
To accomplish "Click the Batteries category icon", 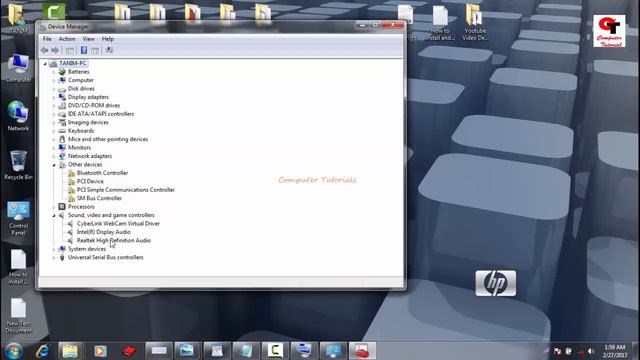I will 62,72.
